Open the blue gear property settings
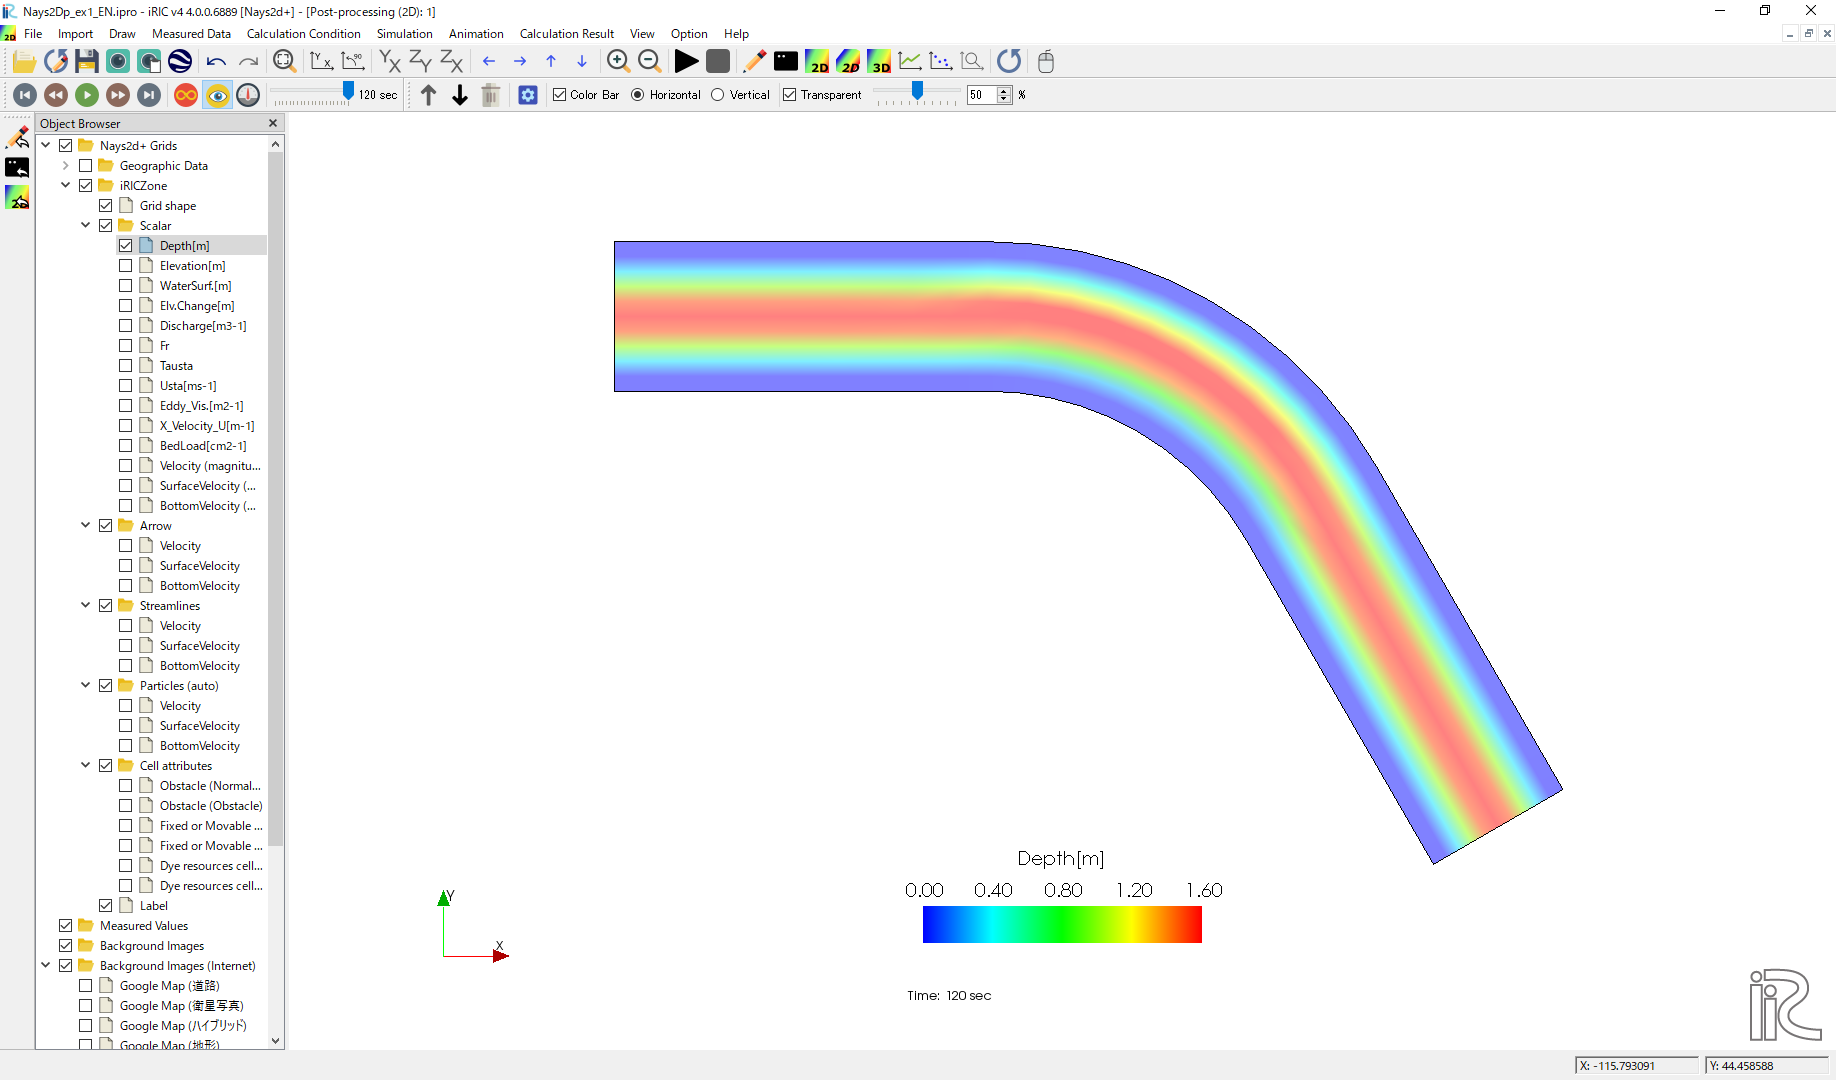This screenshot has height=1080, width=1836. [528, 95]
